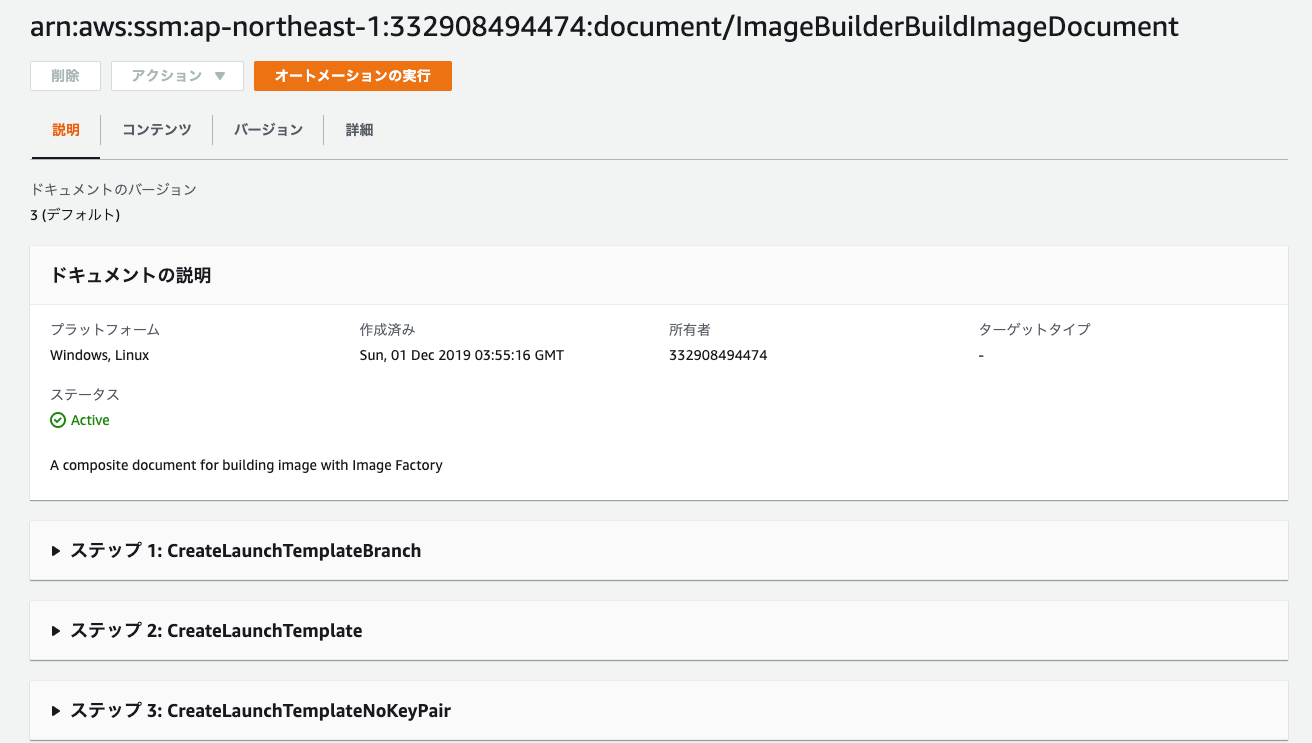1312x743 pixels.
Task: Click the ステータス label
Action: [85, 394]
